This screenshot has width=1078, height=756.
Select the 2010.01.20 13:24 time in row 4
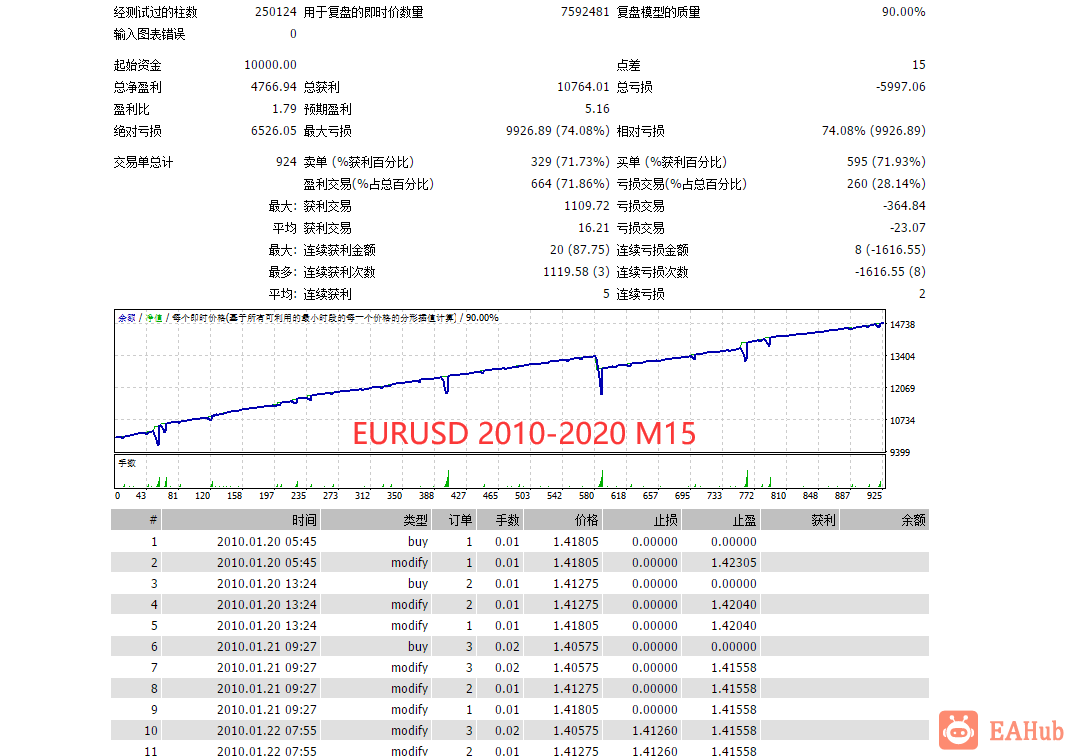click(x=267, y=604)
